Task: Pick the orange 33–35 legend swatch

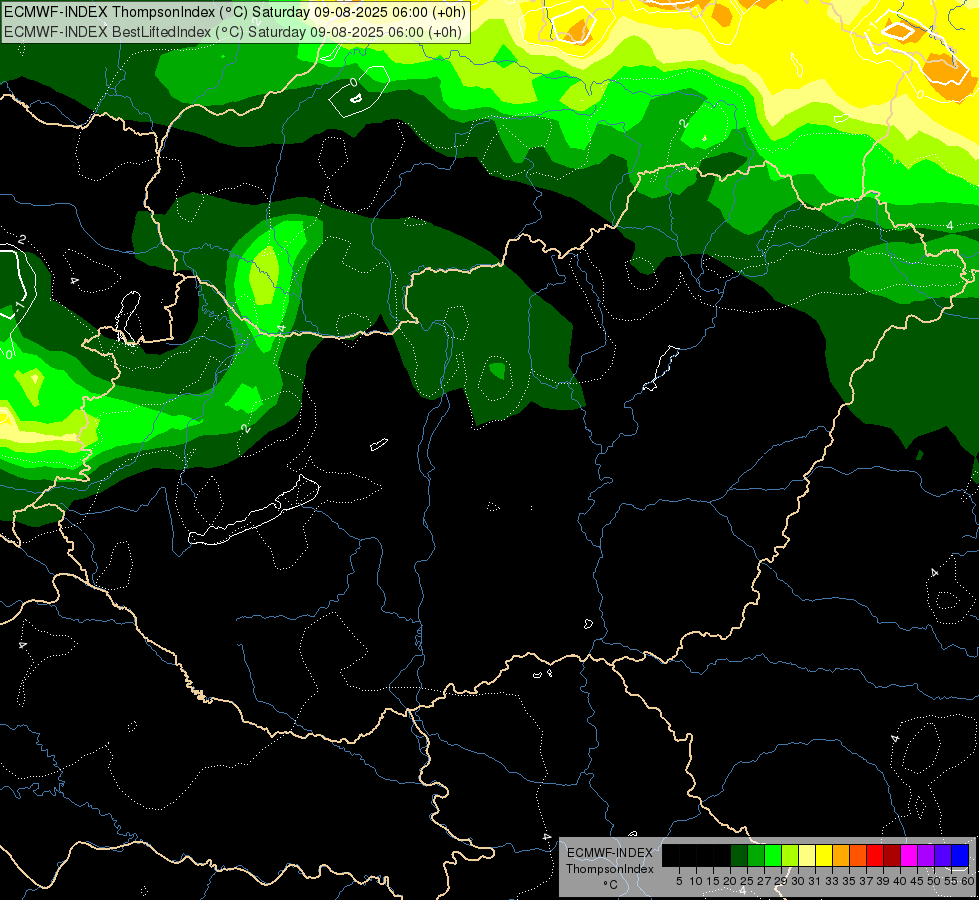Action: [x=841, y=855]
